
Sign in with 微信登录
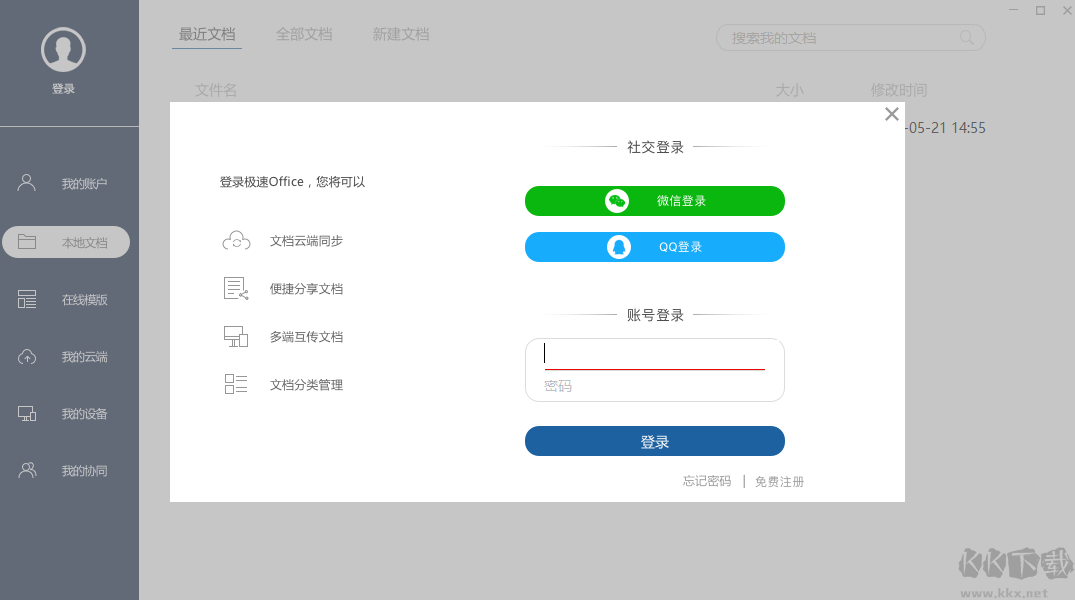(654, 200)
